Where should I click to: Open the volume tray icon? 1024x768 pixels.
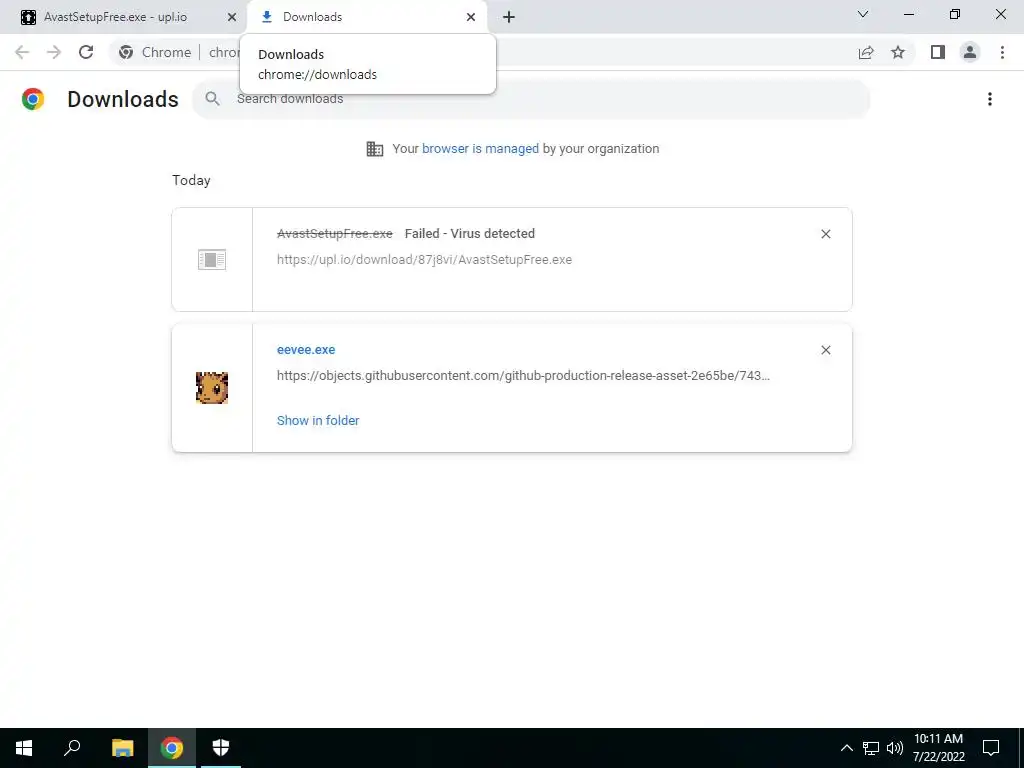(895, 748)
